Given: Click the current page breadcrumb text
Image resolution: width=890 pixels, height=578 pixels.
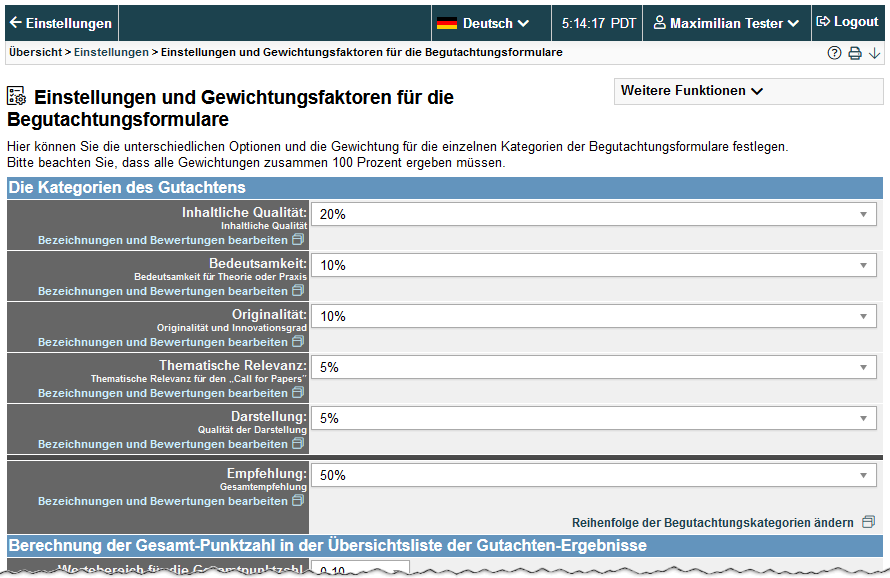Looking at the screenshot, I should click(x=362, y=52).
